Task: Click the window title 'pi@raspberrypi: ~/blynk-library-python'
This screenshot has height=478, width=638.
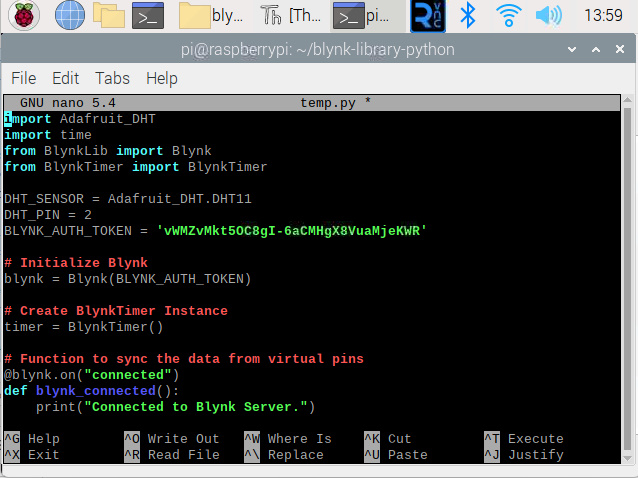Action: coord(317,50)
